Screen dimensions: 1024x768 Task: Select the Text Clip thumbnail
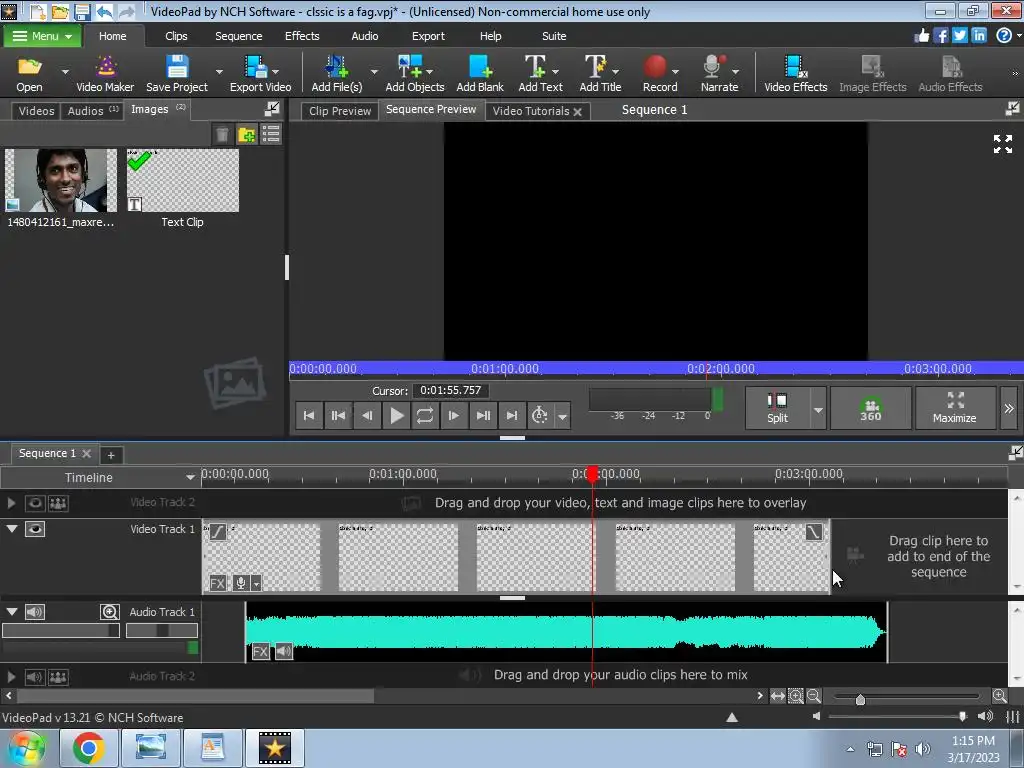183,181
